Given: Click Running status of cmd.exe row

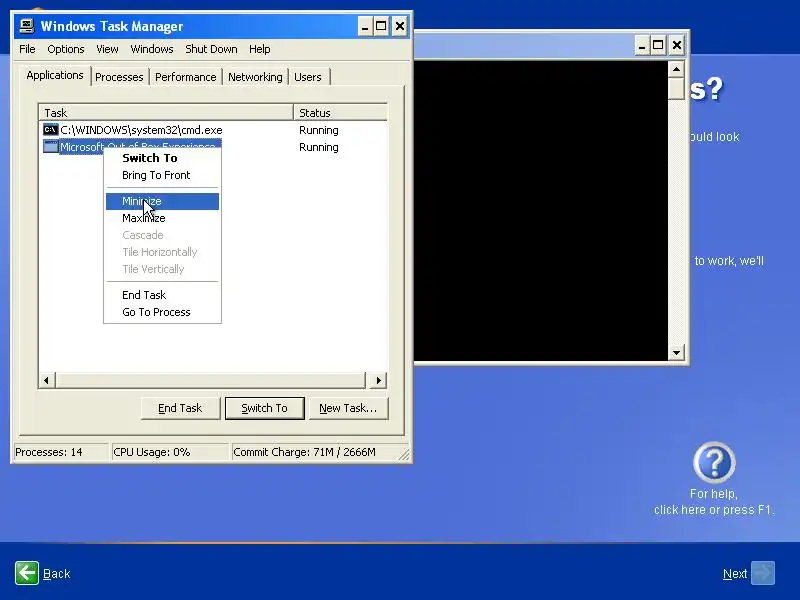Looking at the screenshot, I should click(x=319, y=130).
